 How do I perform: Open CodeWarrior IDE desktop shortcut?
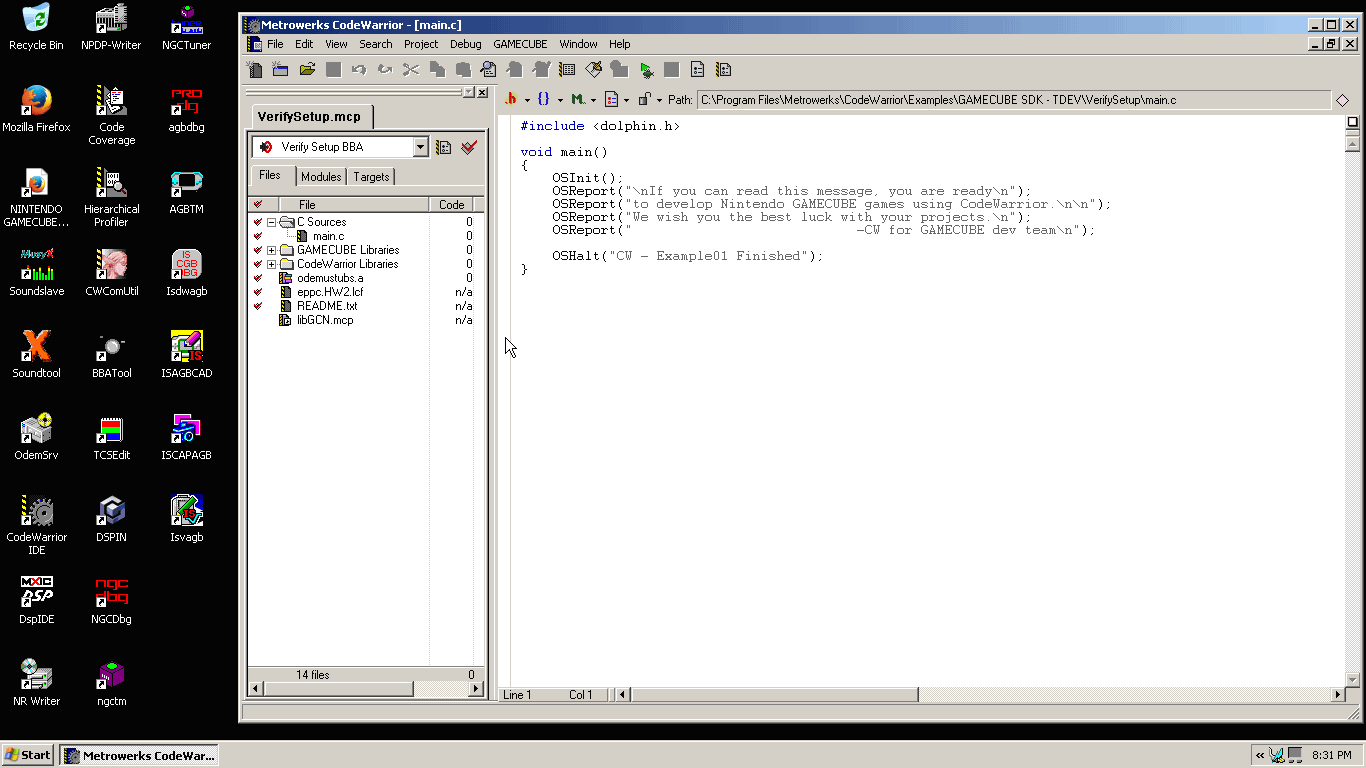pos(37,522)
